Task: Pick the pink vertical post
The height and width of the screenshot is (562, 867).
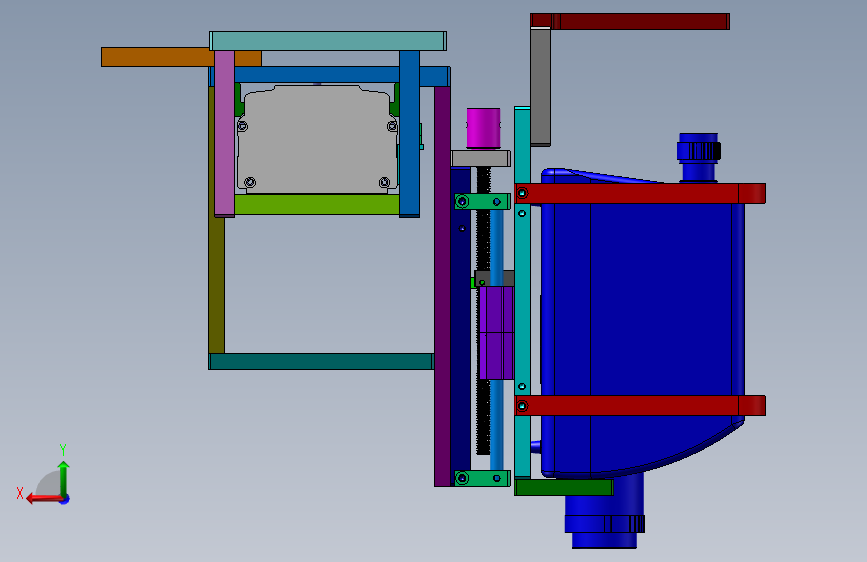Action: (x=224, y=133)
